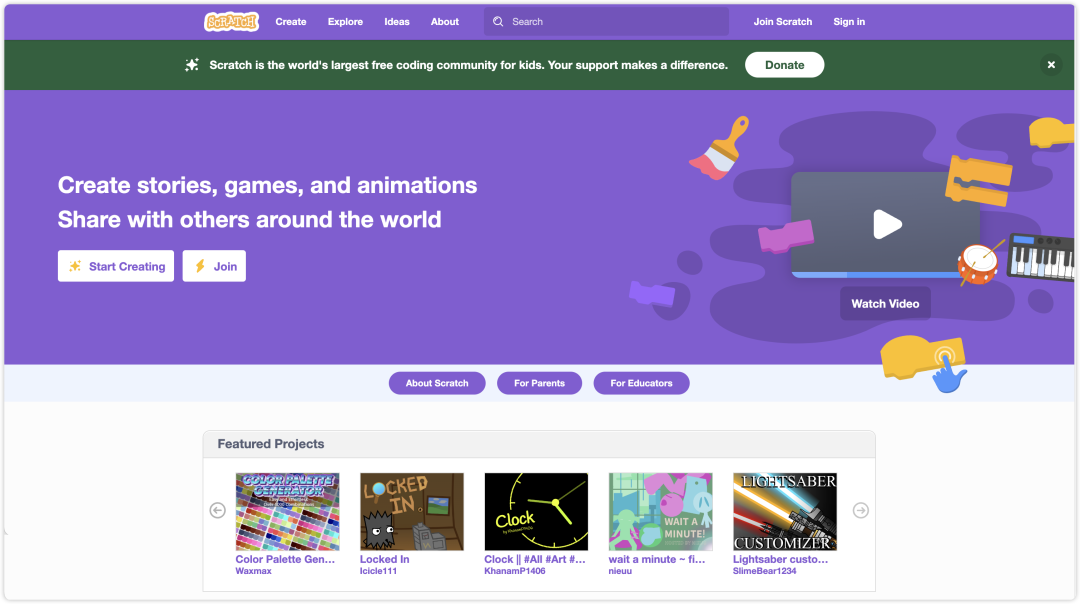Click Sign in in the navigation bar
Viewport: 1080px width, 604px height.
[849, 22]
